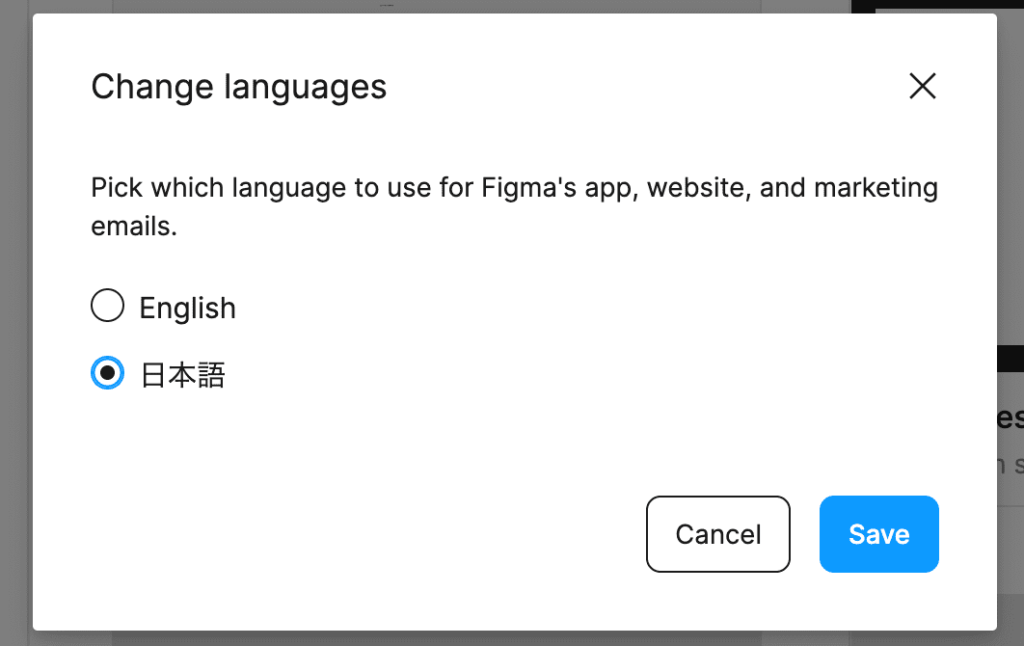Click the Change languages dialog title
This screenshot has height=646, width=1024.
tap(238, 87)
